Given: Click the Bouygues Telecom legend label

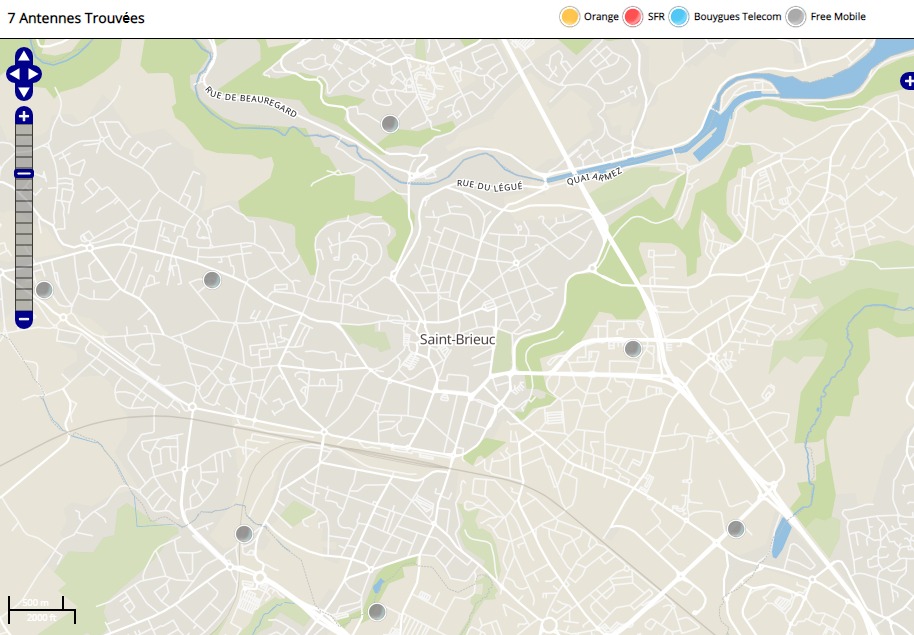Looking at the screenshot, I should click(738, 17).
